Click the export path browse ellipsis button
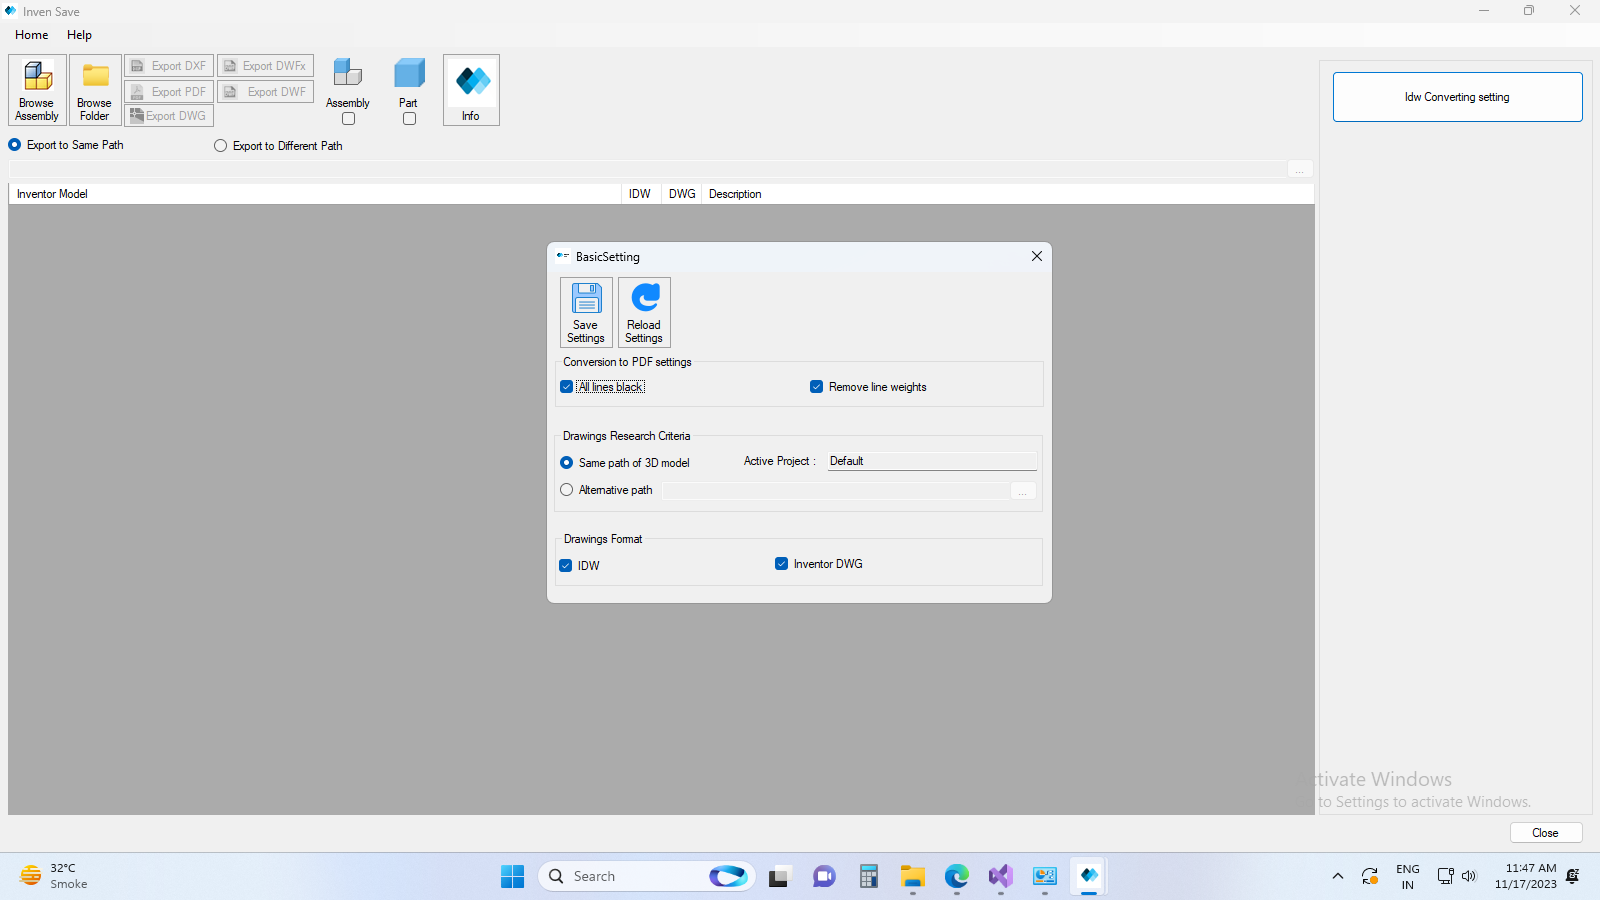Screen dimensions: 1600x900 (1300, 170)
